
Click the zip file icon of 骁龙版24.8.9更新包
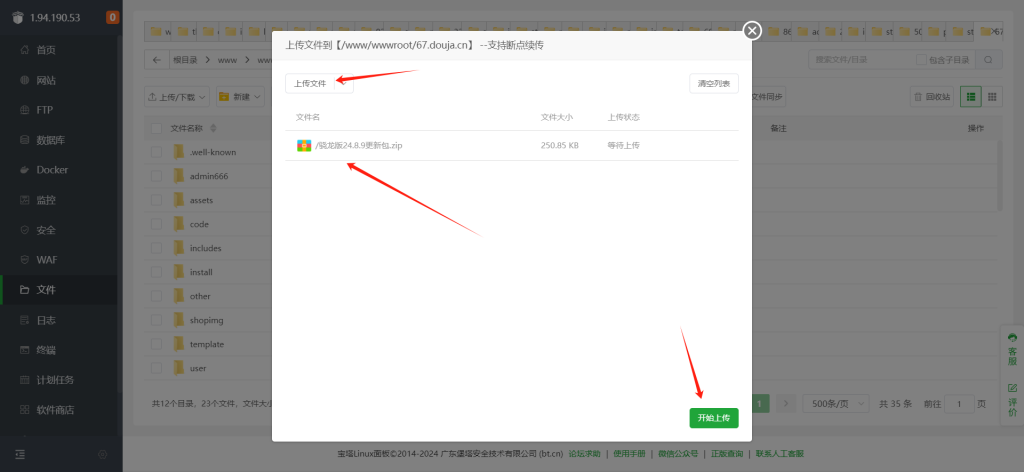(304, 146)
